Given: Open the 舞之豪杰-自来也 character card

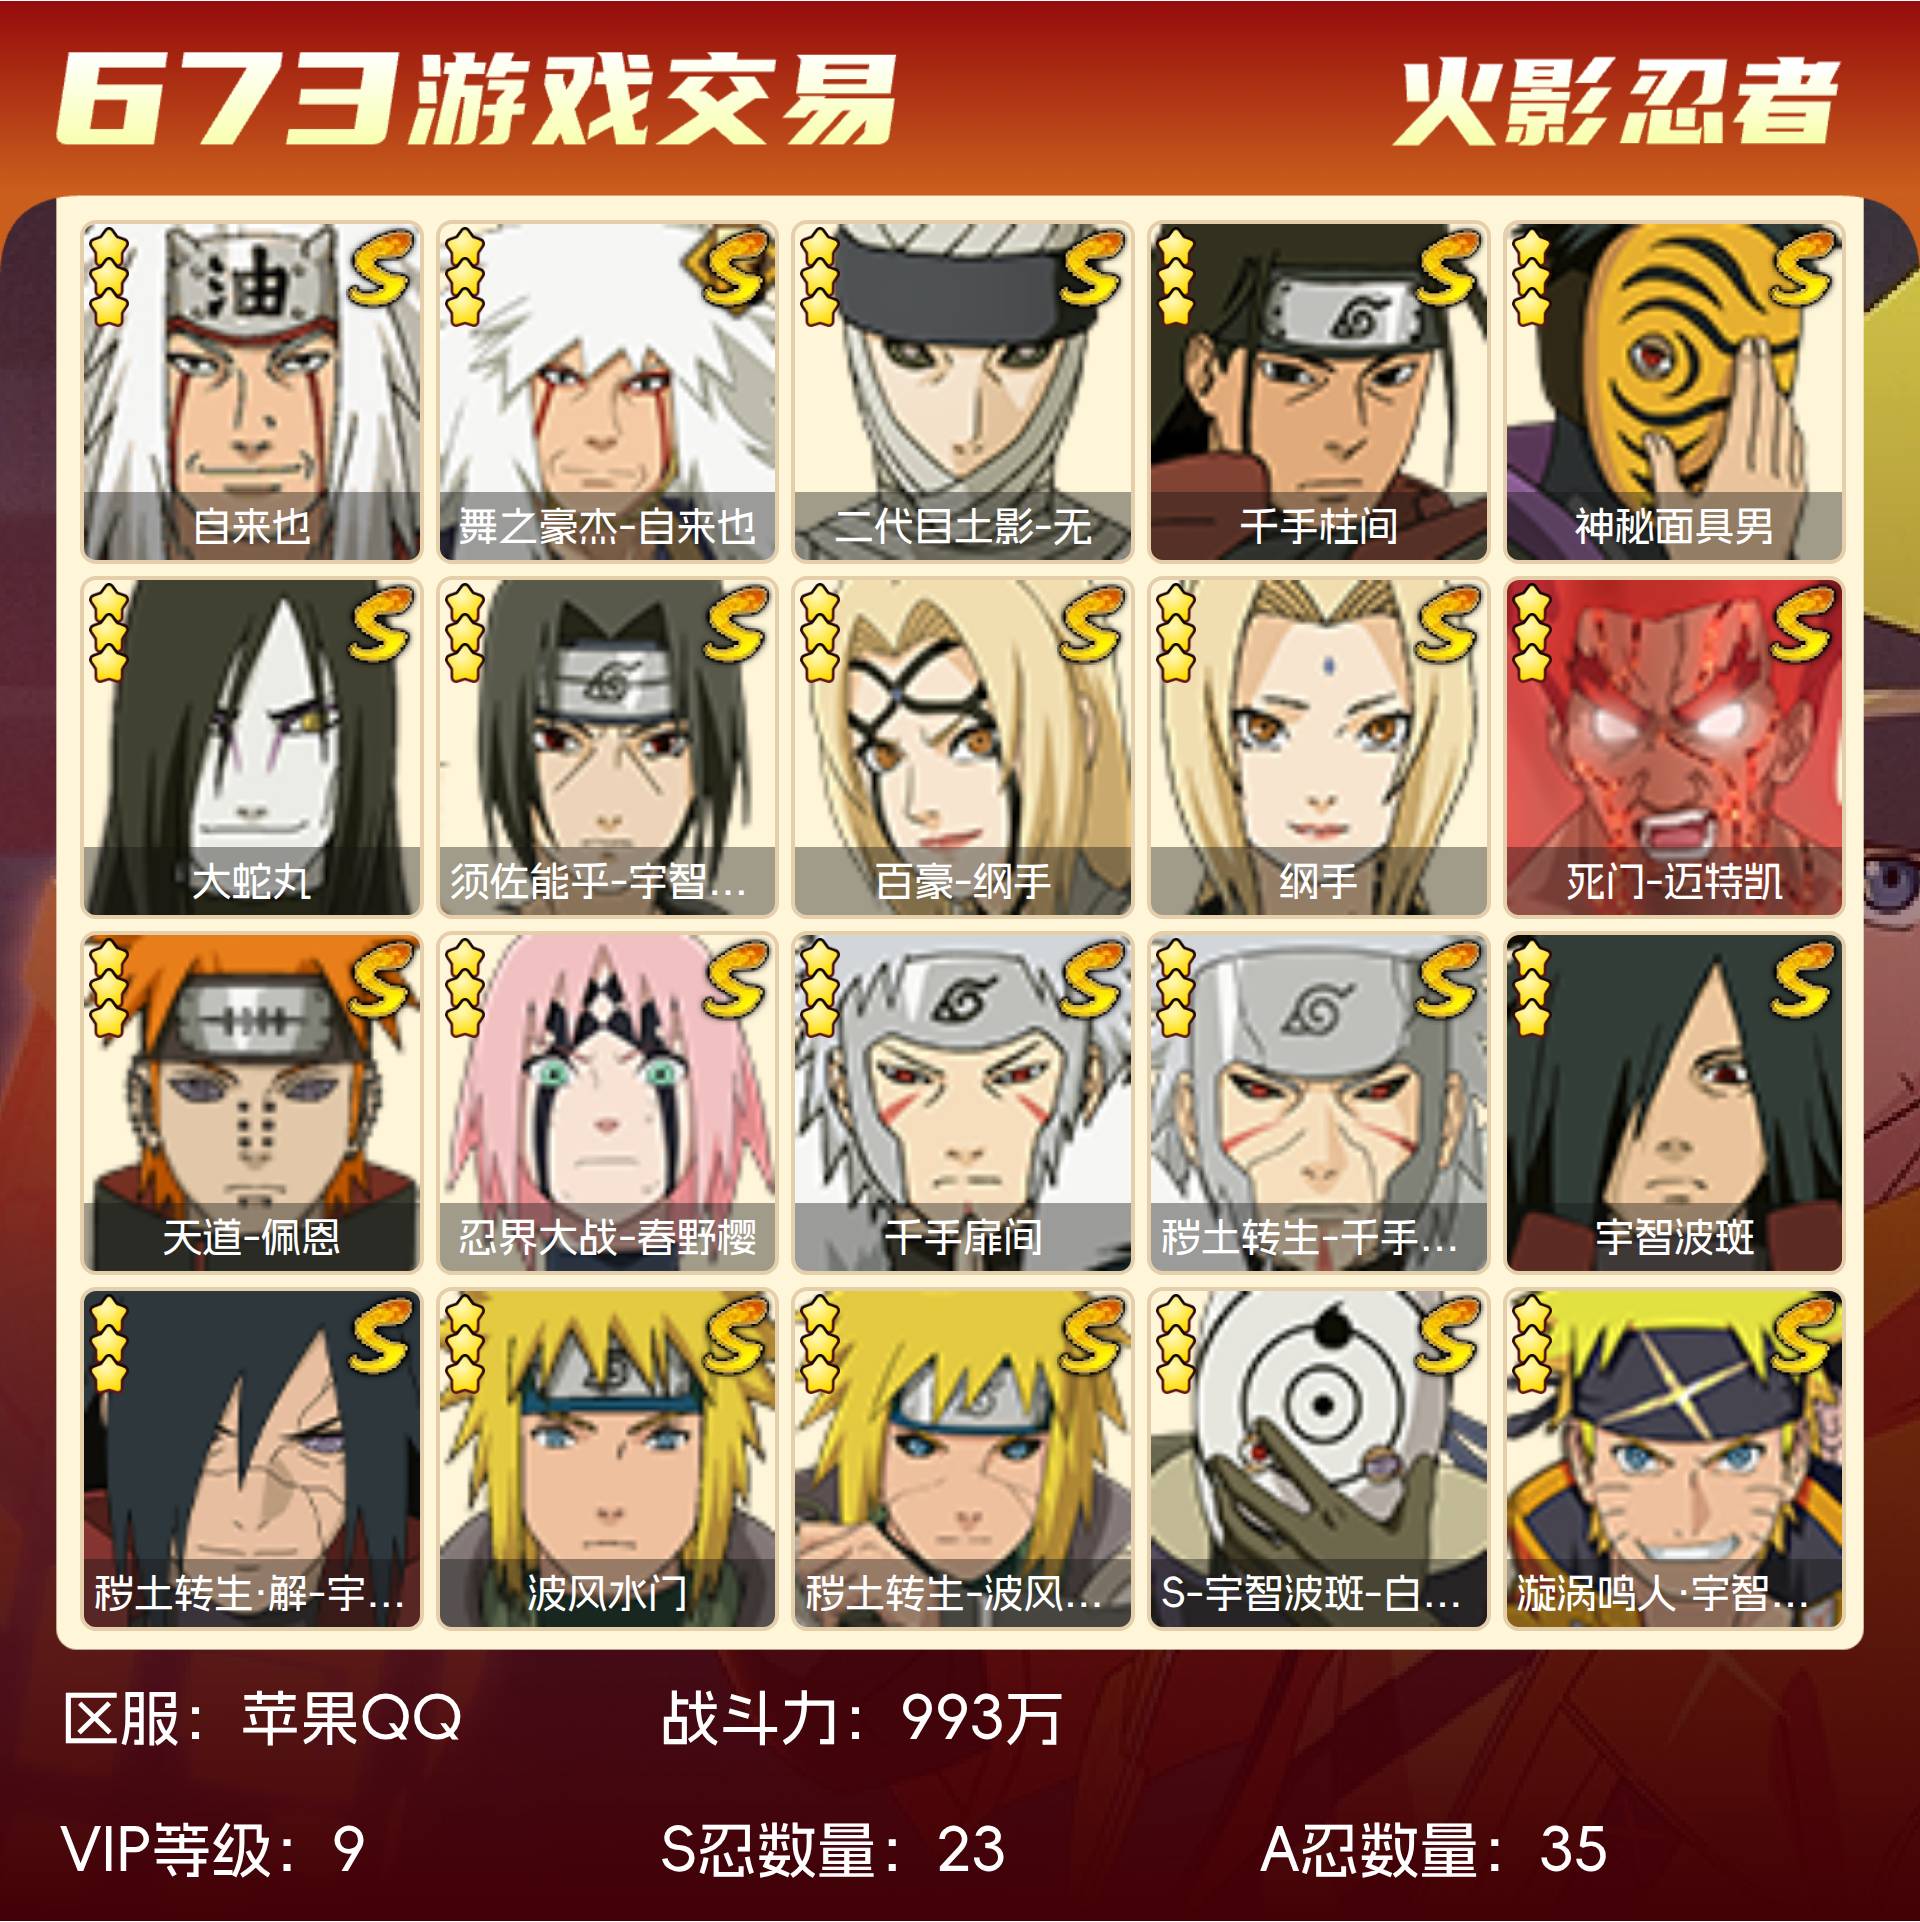Looking at the screenshot, I should 607,391.
